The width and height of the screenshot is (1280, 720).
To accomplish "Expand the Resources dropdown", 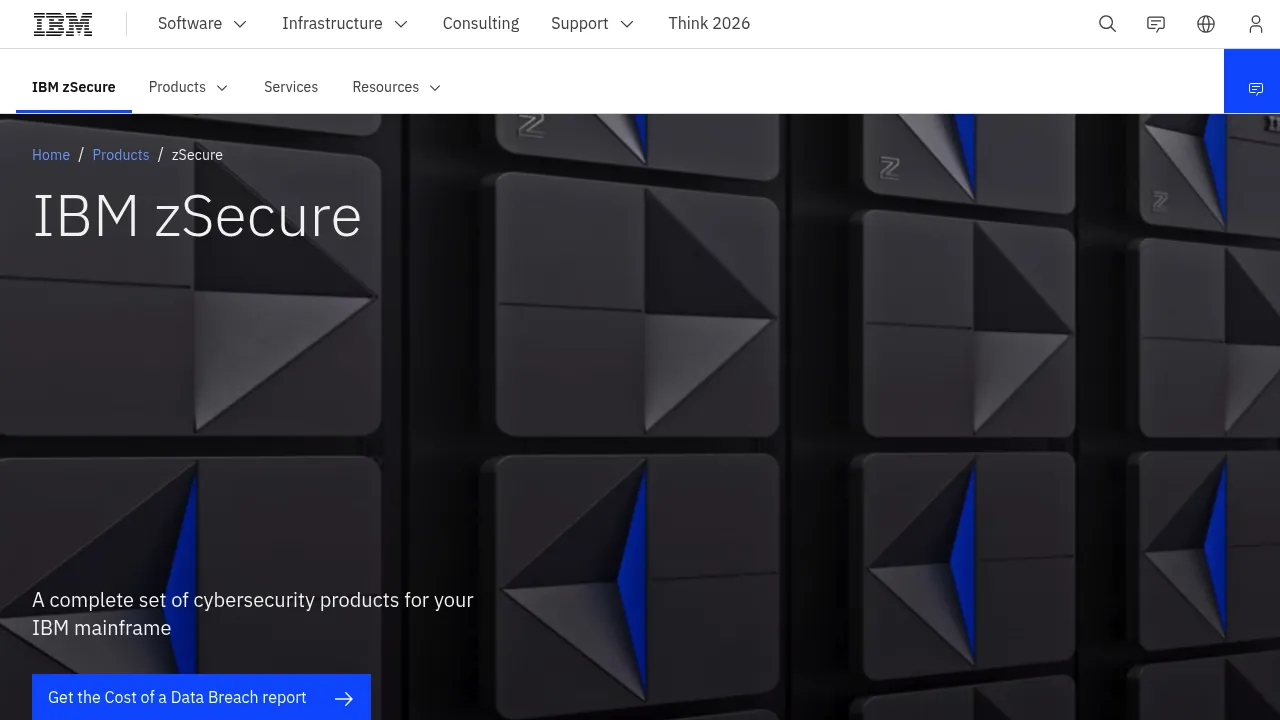I will pyautogui.click(x=397, y=87).
